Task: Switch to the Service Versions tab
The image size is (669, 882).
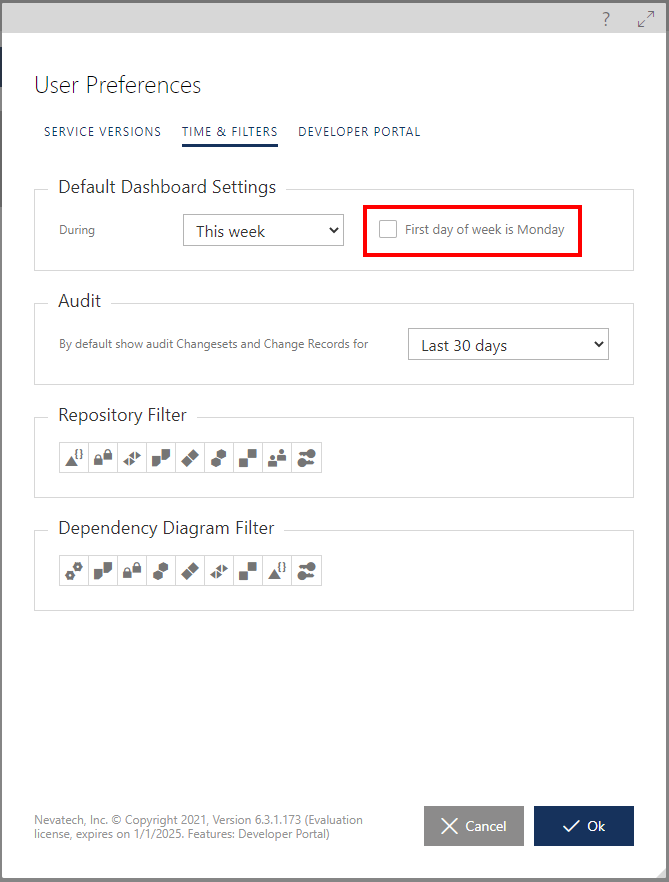Action: pyautogui.click(x=102, y=132)
